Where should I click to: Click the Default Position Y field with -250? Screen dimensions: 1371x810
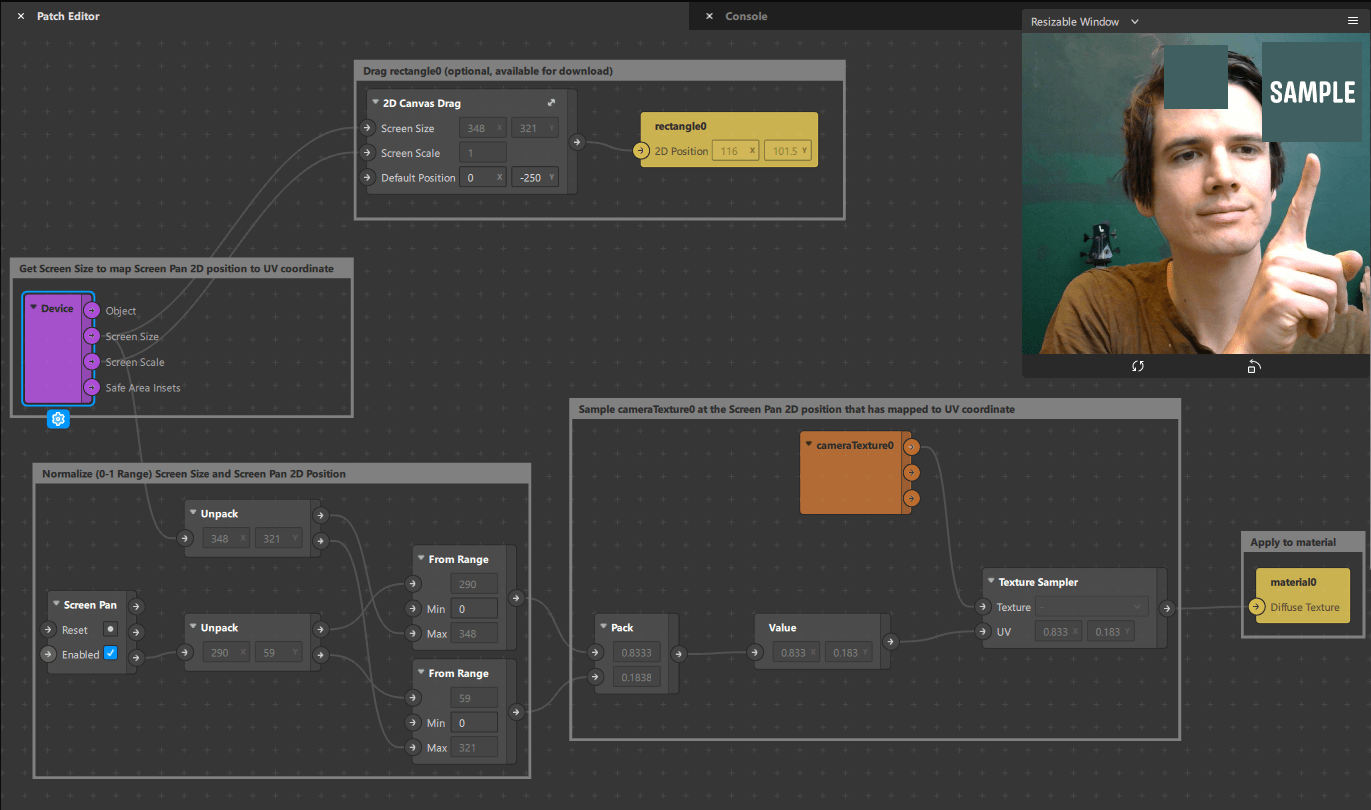click(x=534, y=178)
